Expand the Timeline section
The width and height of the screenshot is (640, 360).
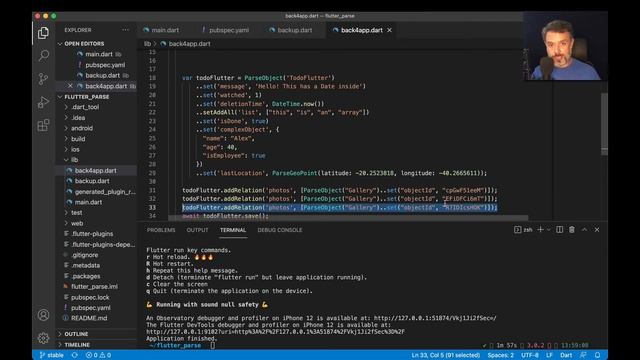point(77,345)
